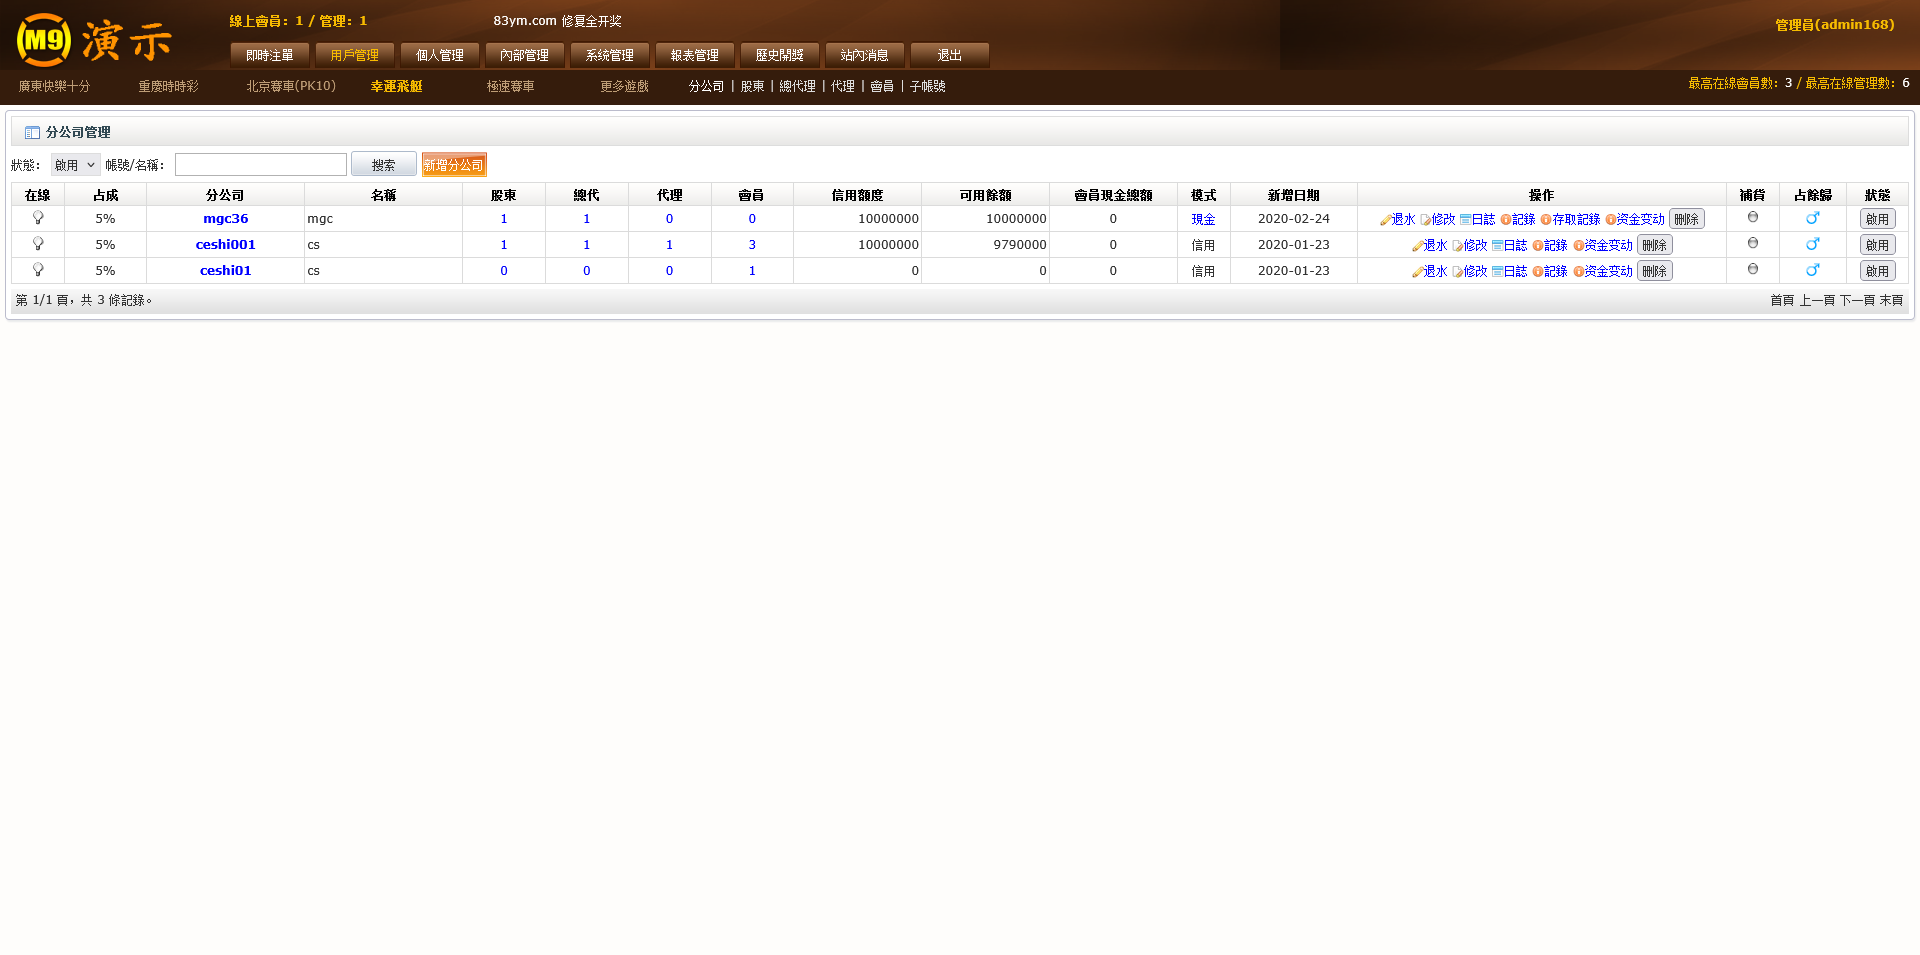The image size is (1920, 955).
Task: Click the 存取記錄 icon in mgc36 row
Action: pos(1546,220)
